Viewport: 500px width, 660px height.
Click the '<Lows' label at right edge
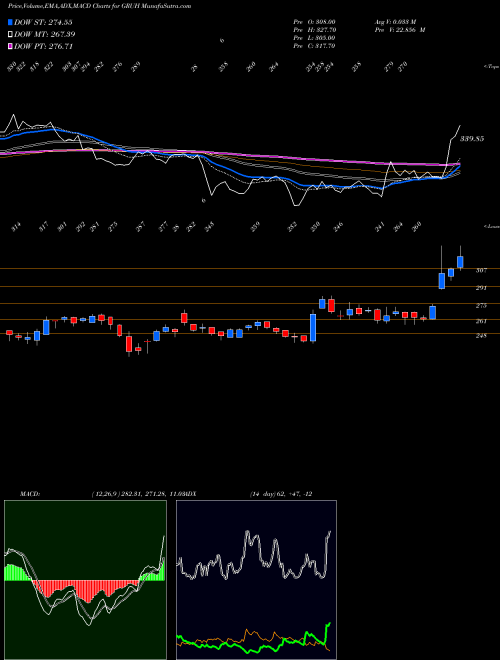(491, 226)
